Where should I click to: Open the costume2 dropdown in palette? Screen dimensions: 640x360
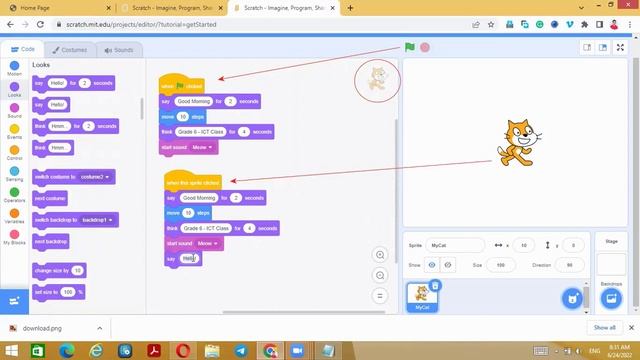(96, 177)
